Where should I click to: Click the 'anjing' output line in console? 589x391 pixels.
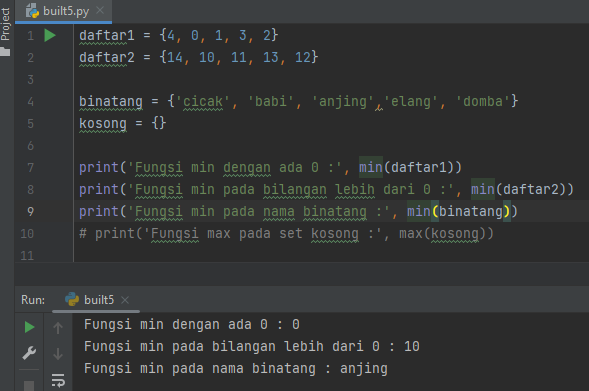236,368
